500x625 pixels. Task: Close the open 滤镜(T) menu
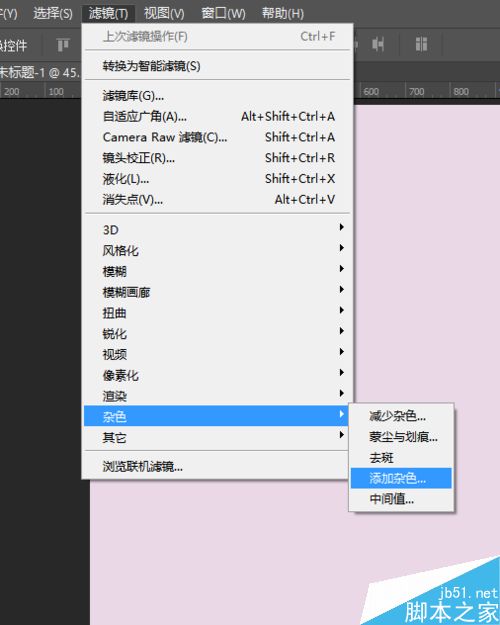pos(108,14)
